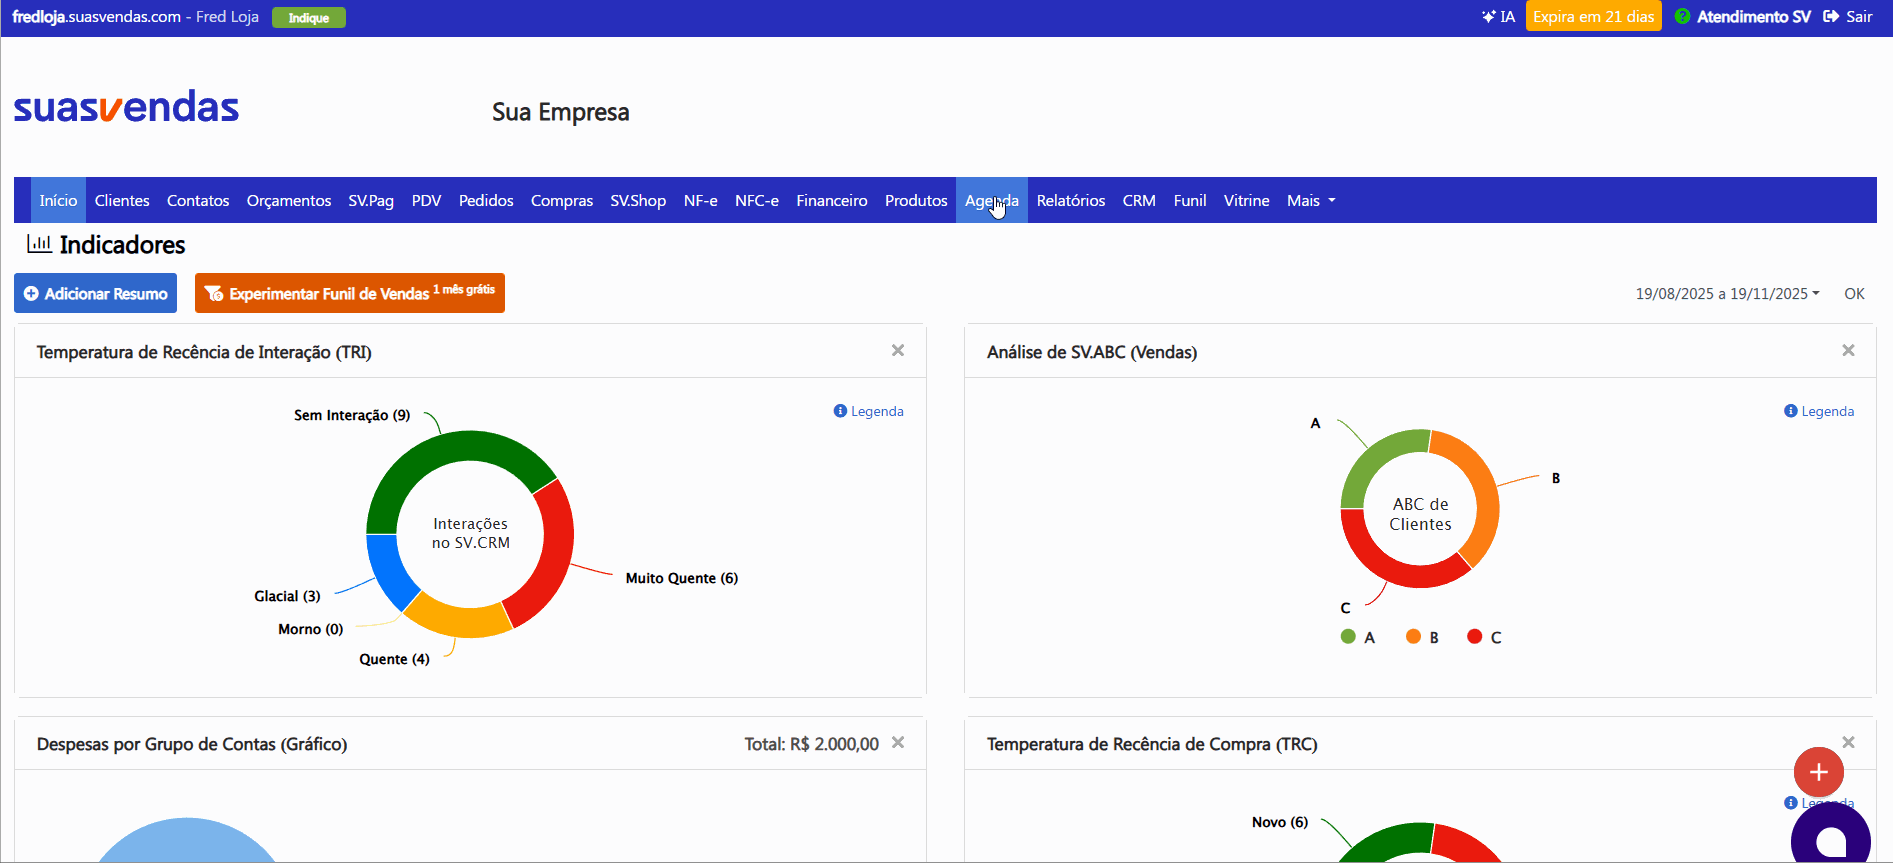The image size is (1893, 863).
Task: Click the Atendimento SV help icon
Action: [1682, 16]
